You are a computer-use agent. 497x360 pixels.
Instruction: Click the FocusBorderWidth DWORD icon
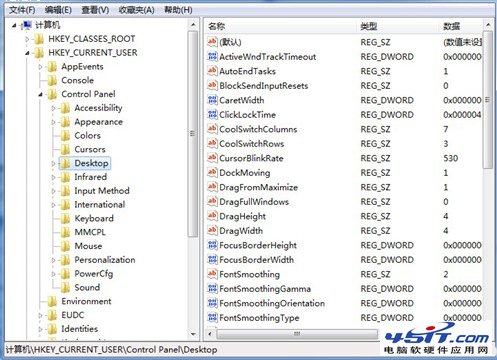pyautogui.click(x=212, y=259)
